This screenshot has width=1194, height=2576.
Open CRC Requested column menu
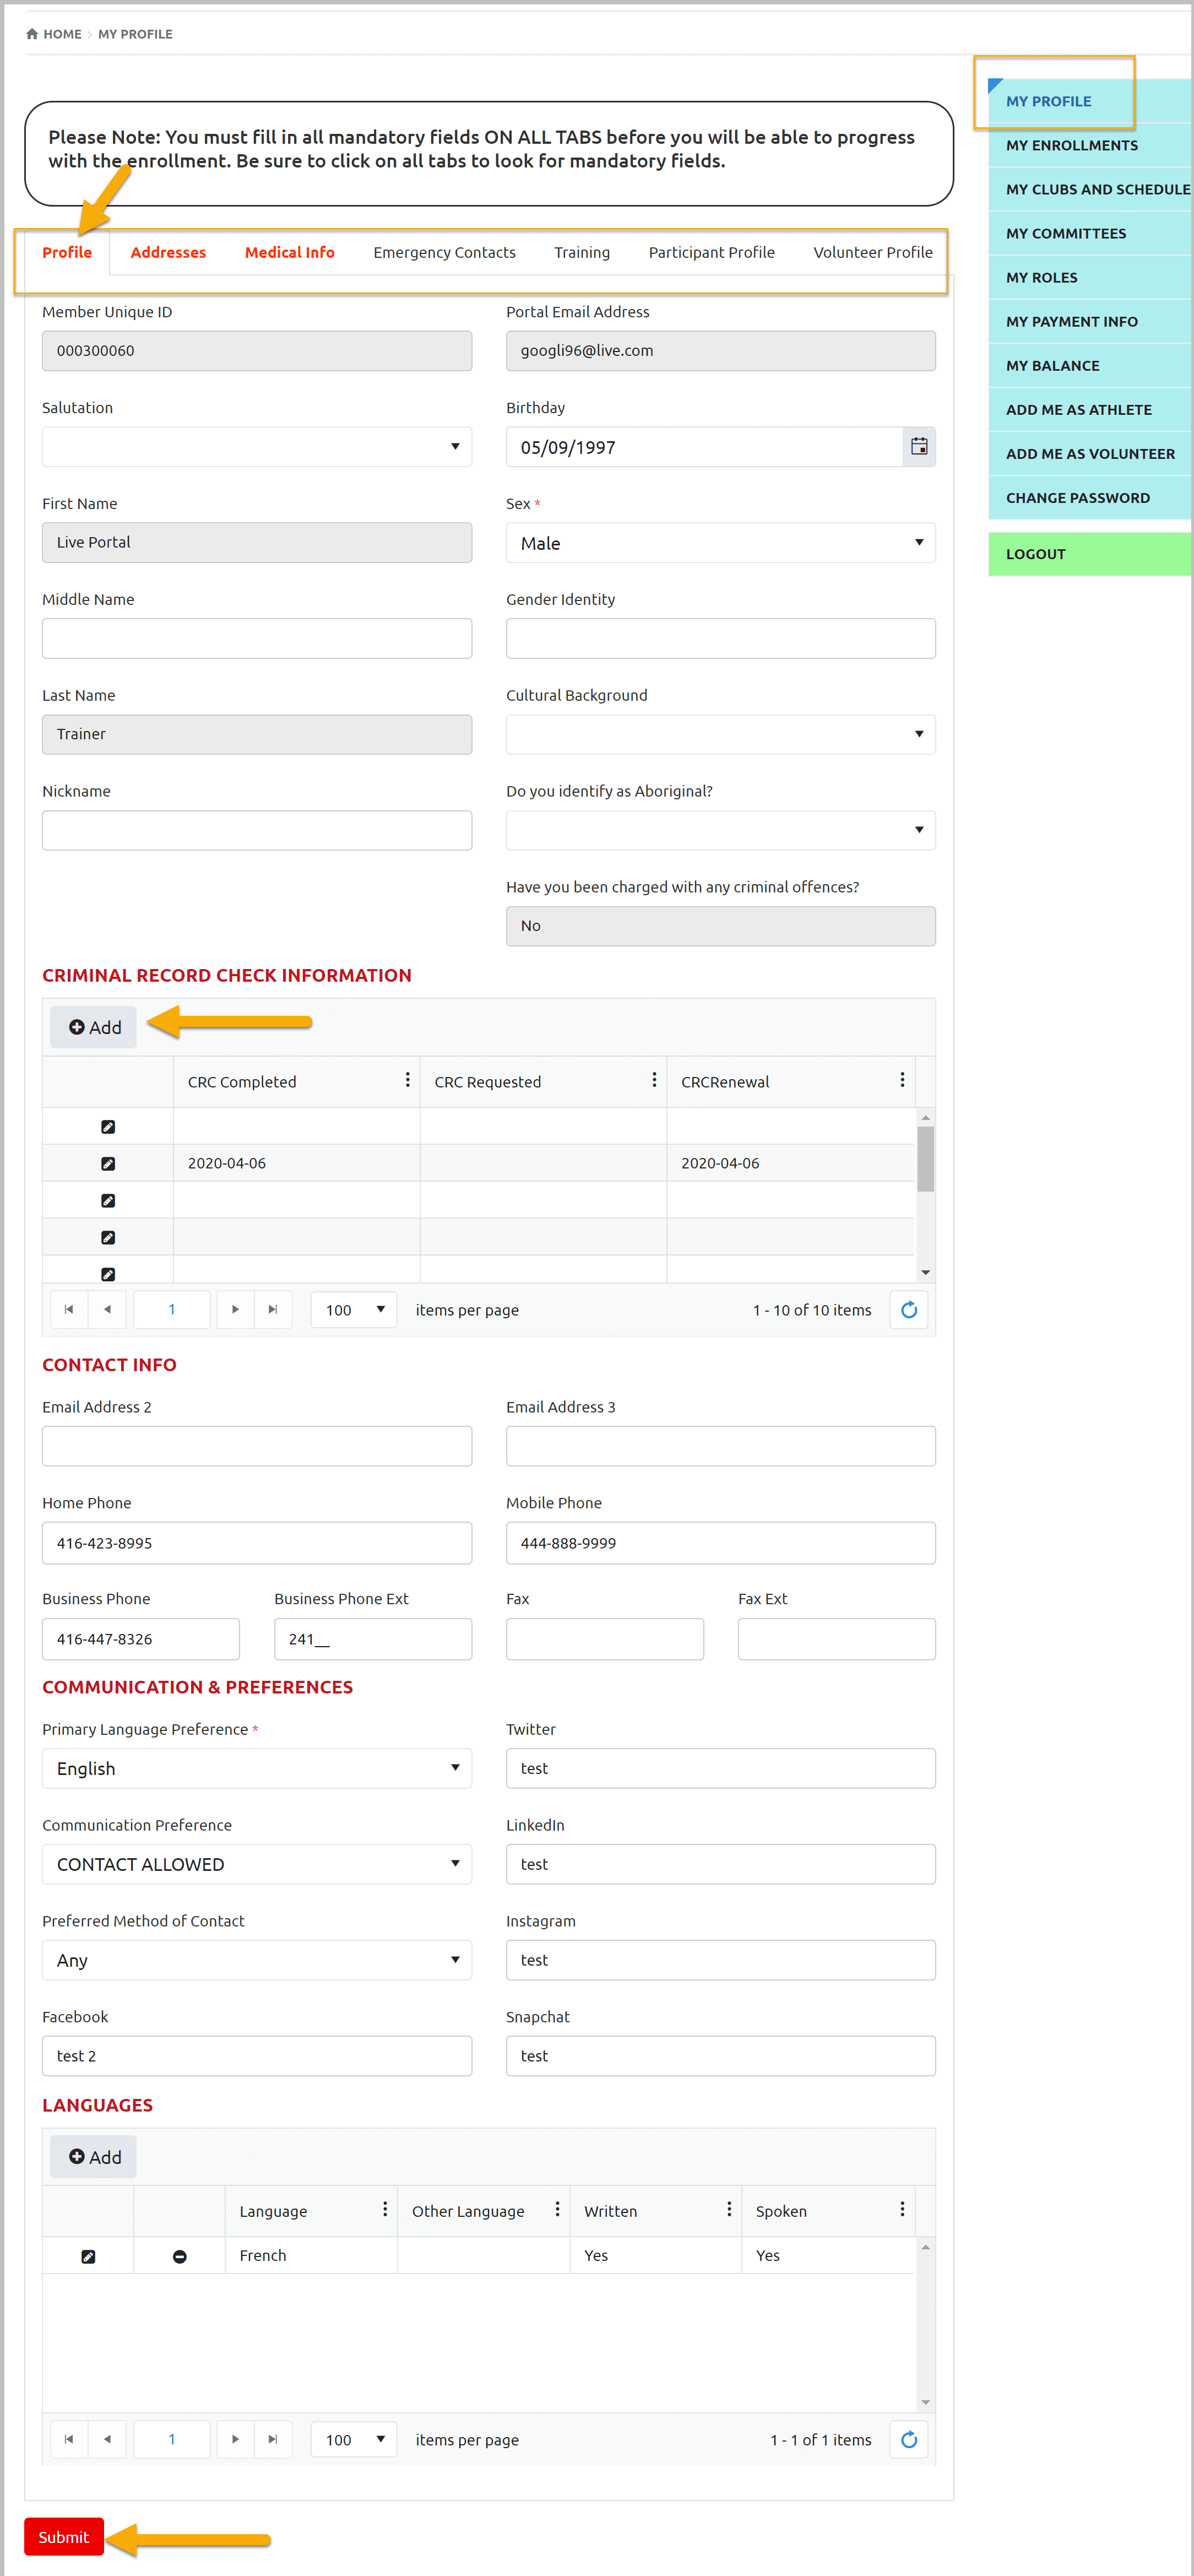654,1080
